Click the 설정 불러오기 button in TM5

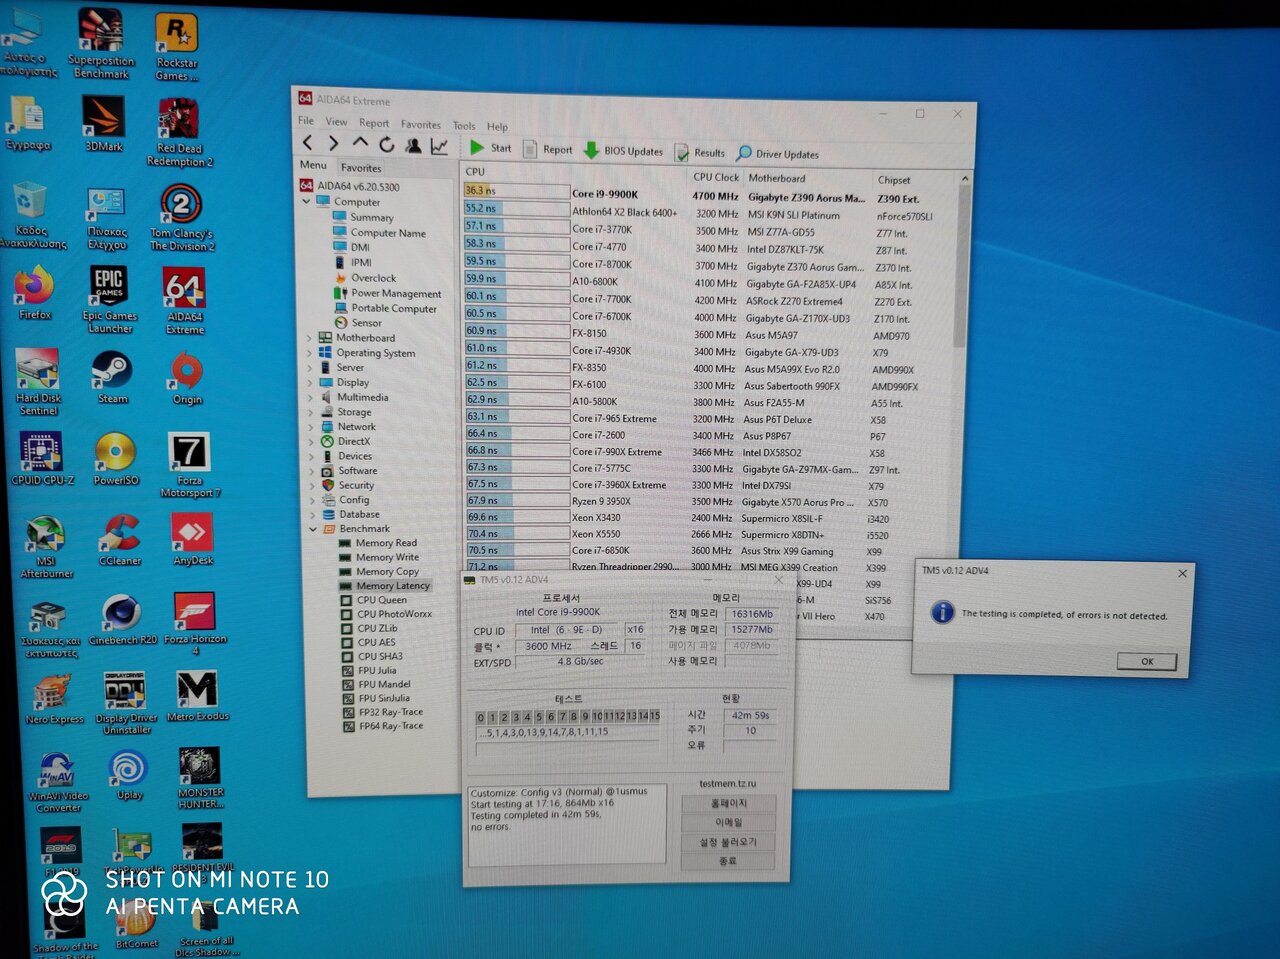pyautogui.click(x=728, y=843)
